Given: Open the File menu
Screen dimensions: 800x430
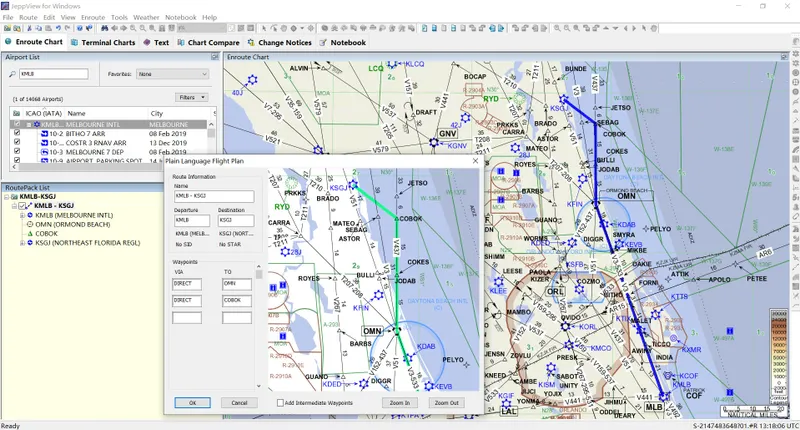Looking at the screenshot, I should point(8,17).
